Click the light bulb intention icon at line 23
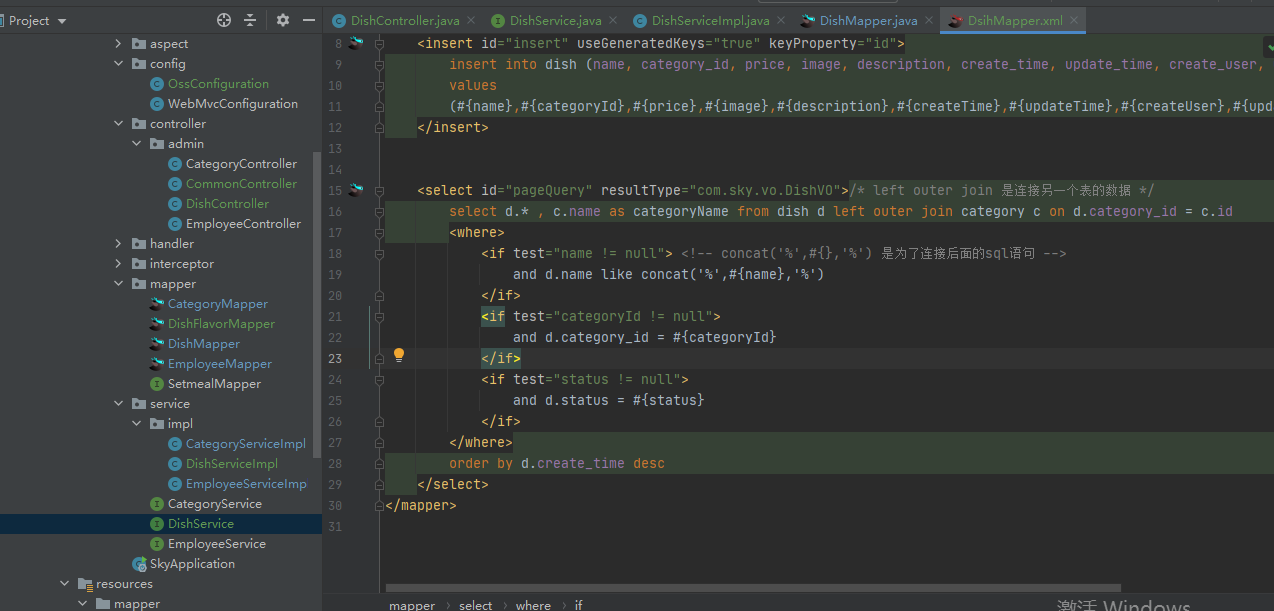 coord(399,355)
